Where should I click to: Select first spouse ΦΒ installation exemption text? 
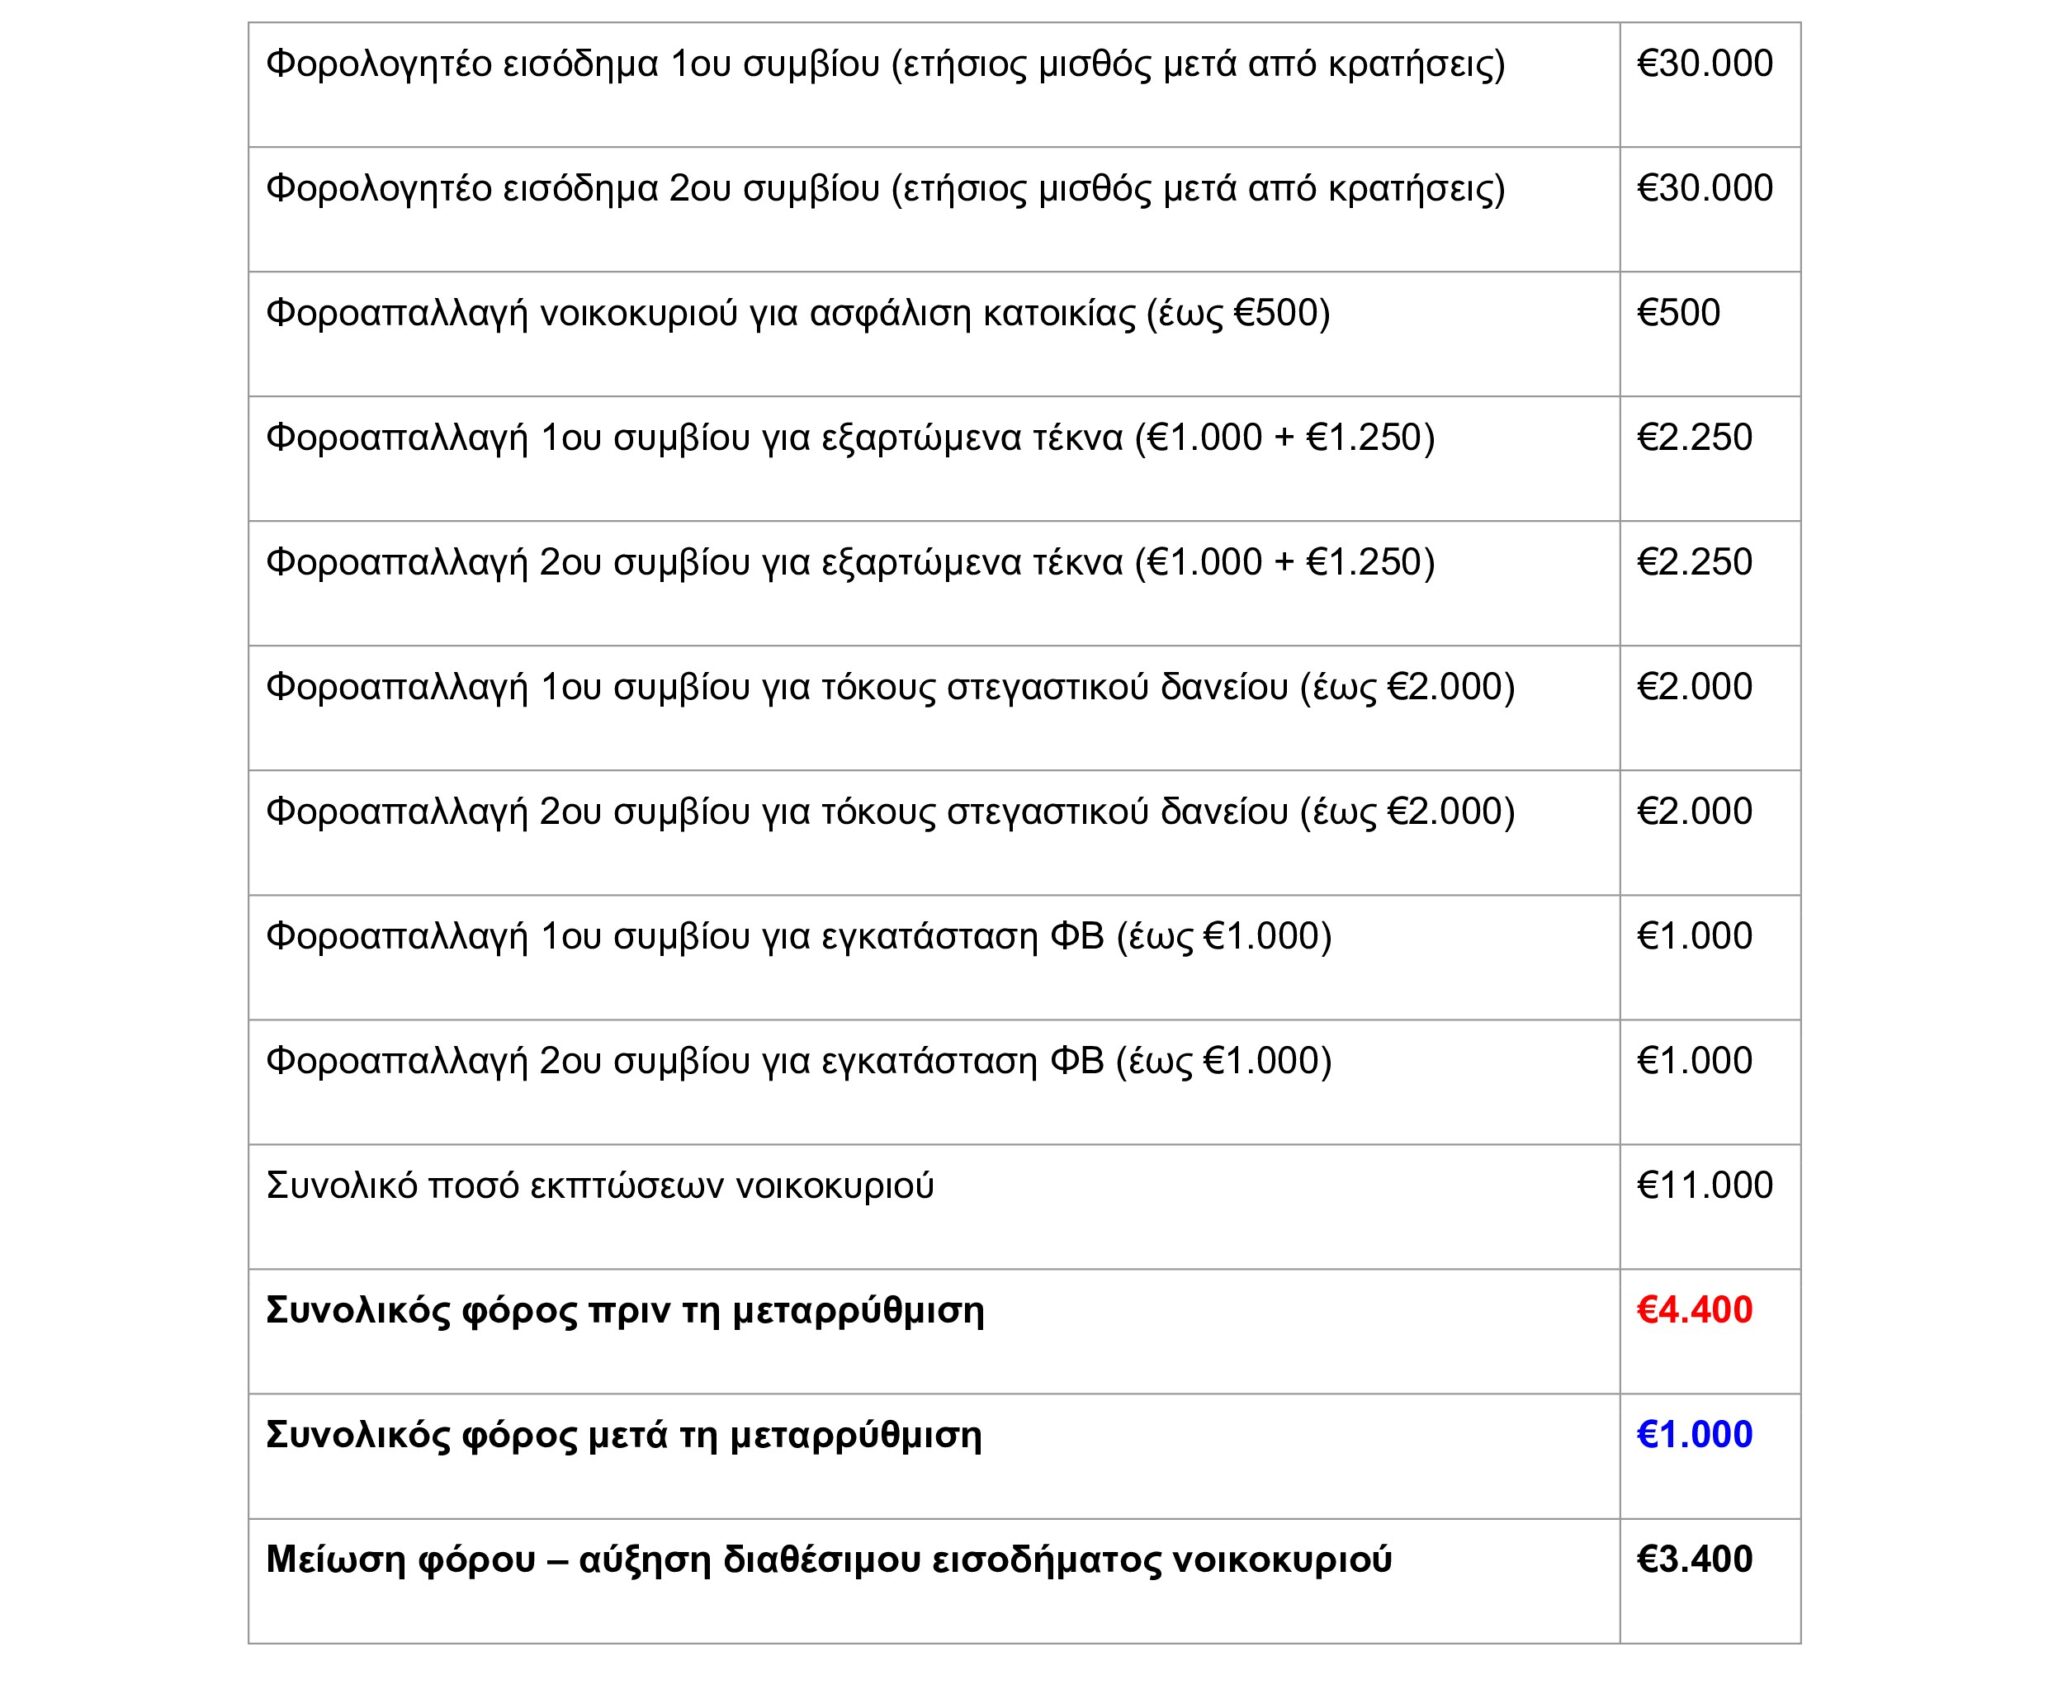pyautogui.click(x=798, y=937)
